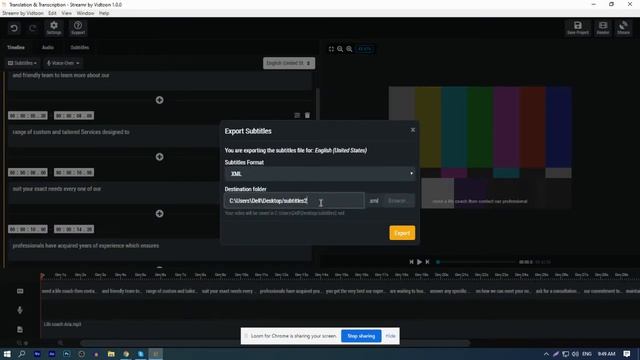Open the Streamr by Vidtoon menu

click(23, 13)
